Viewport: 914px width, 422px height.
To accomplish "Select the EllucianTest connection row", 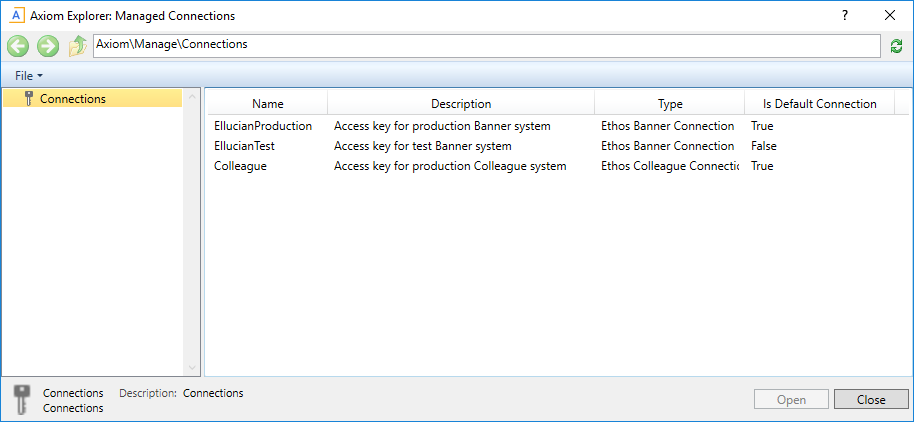I will coord(244,146).
